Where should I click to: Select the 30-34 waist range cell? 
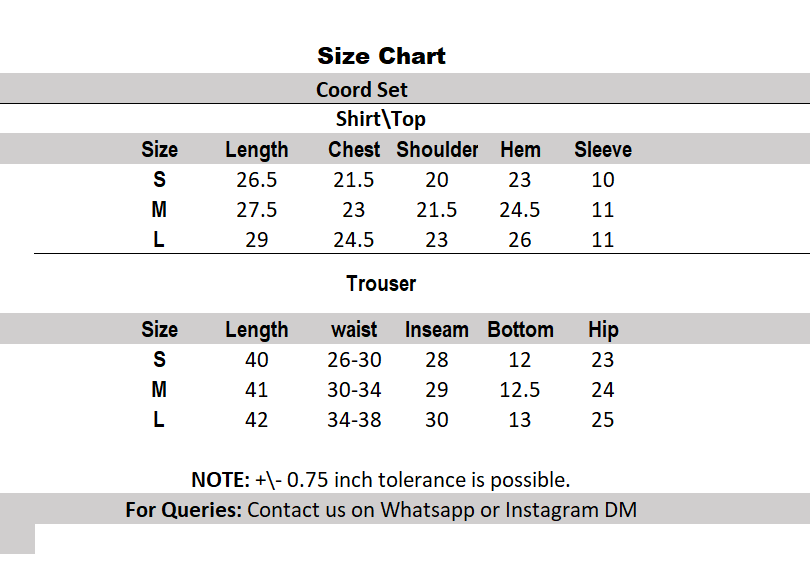[354, 390]
